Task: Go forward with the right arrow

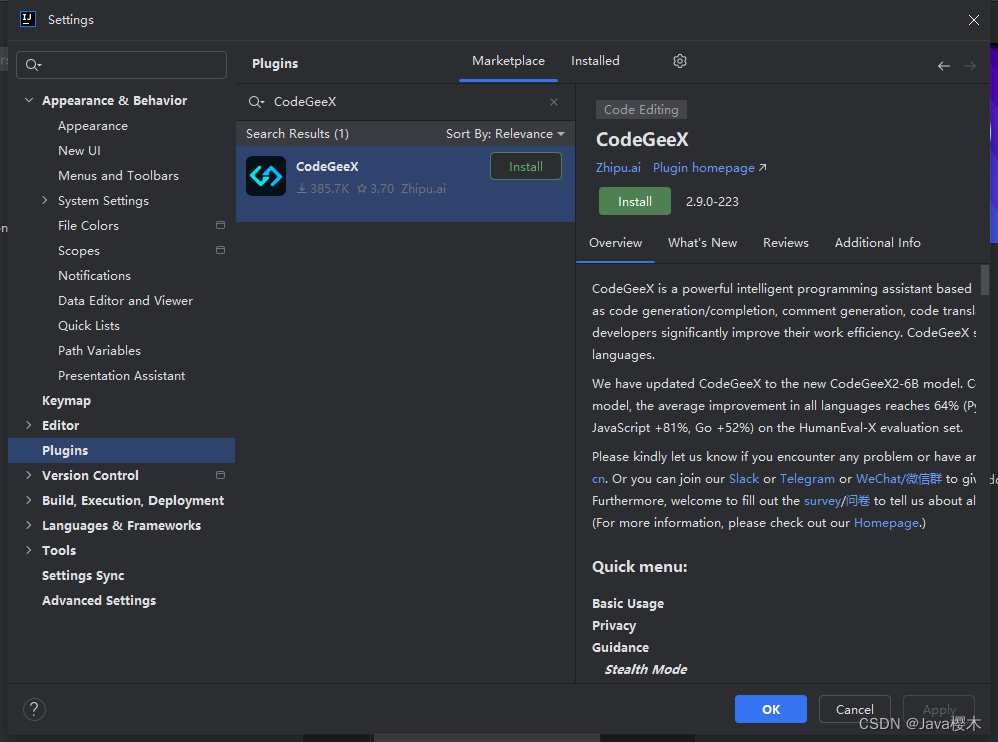Action: (x=969, y=66)
